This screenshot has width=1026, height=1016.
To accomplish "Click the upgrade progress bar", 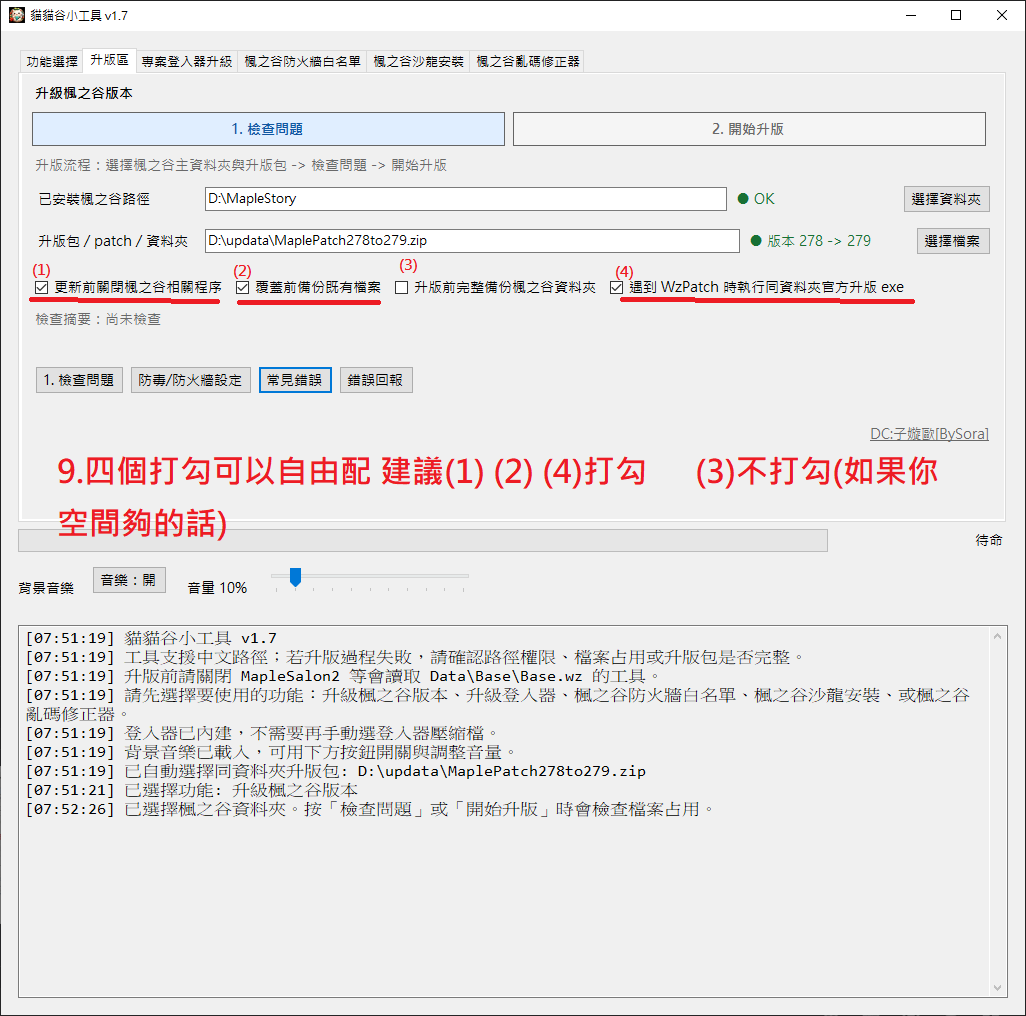I will pyautogui.click(x=423, y=540).
